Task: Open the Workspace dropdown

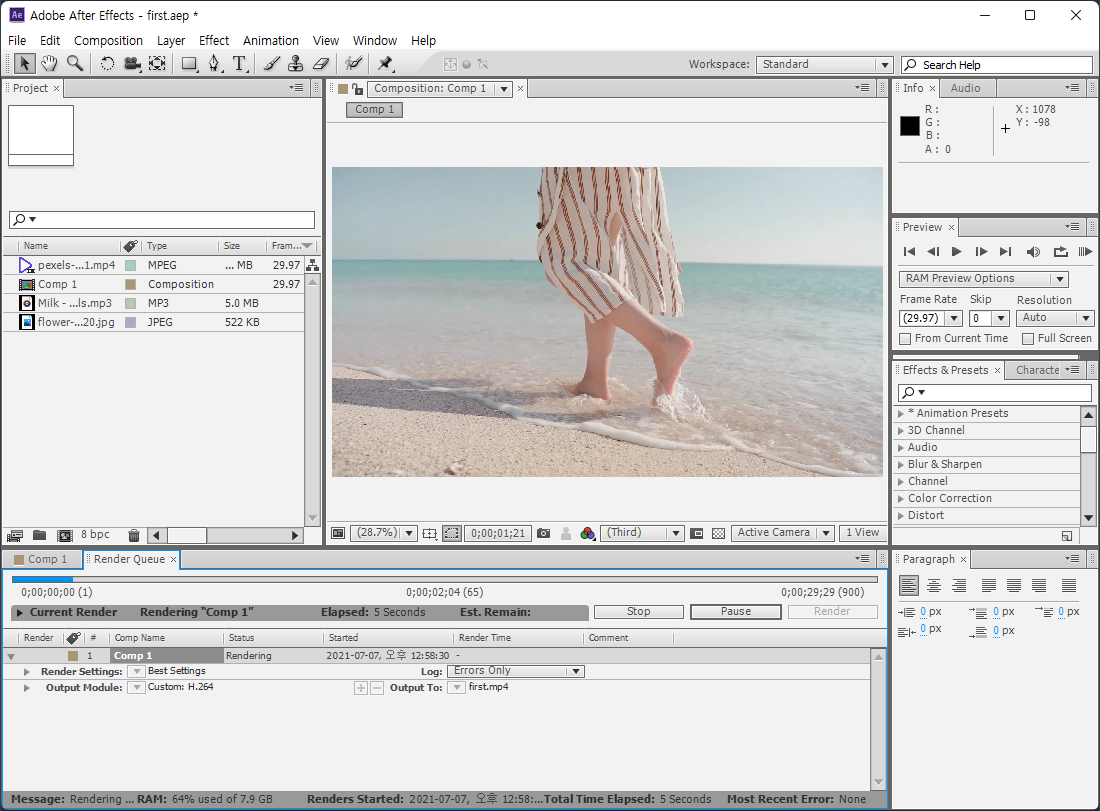Action: 824,64
